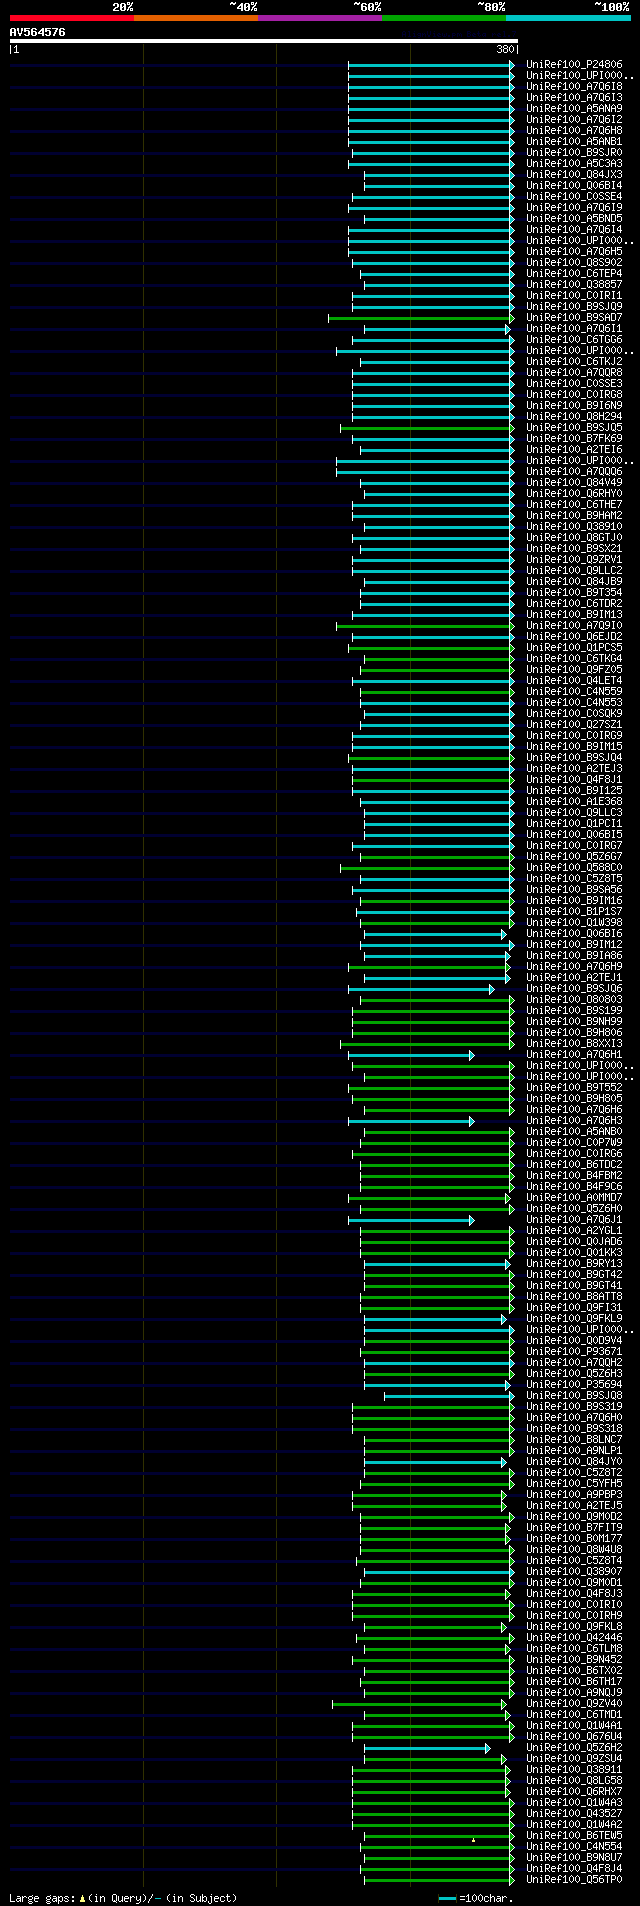
Task: Click the AV564576 query name label
Action: [x=38, y=32]
